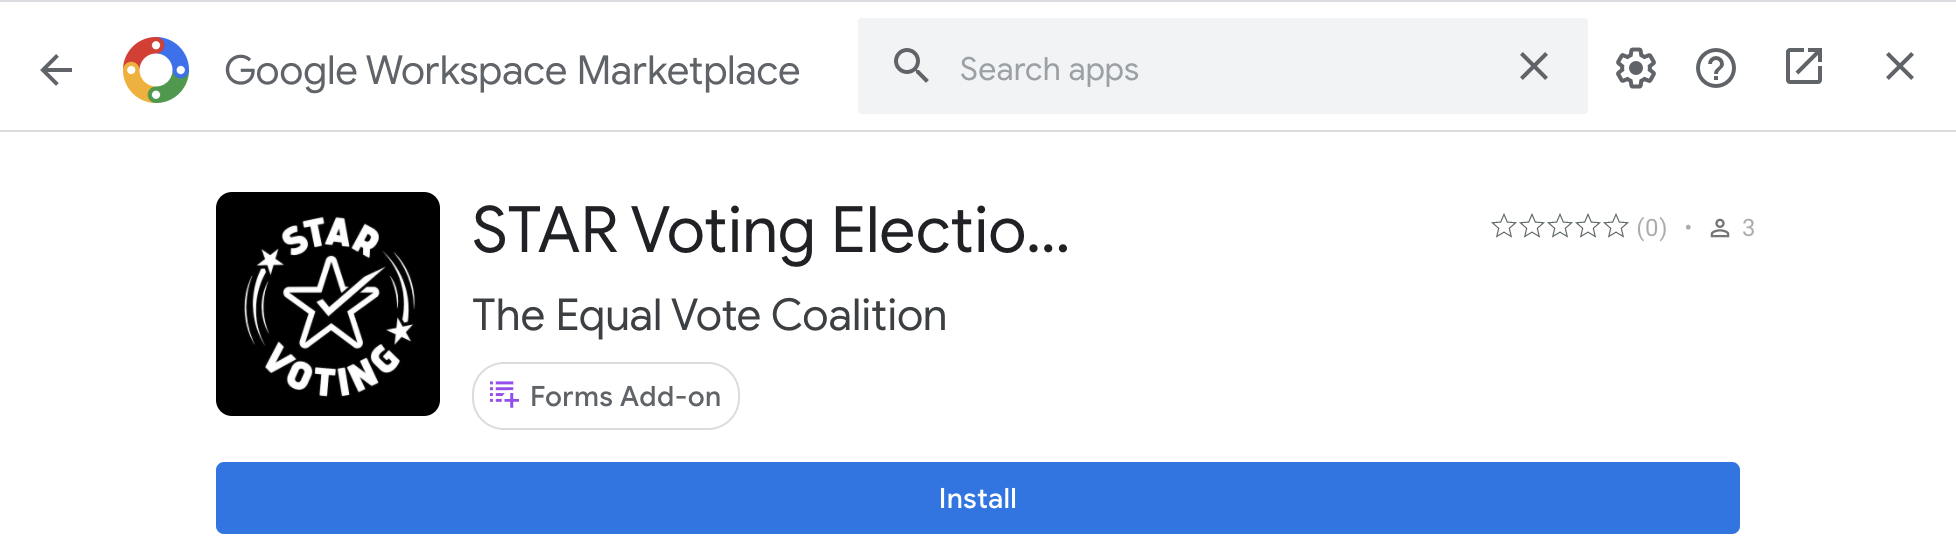Click the purple Forms add-on icon
Screen dimensions: 1956x560
[504, 395]
